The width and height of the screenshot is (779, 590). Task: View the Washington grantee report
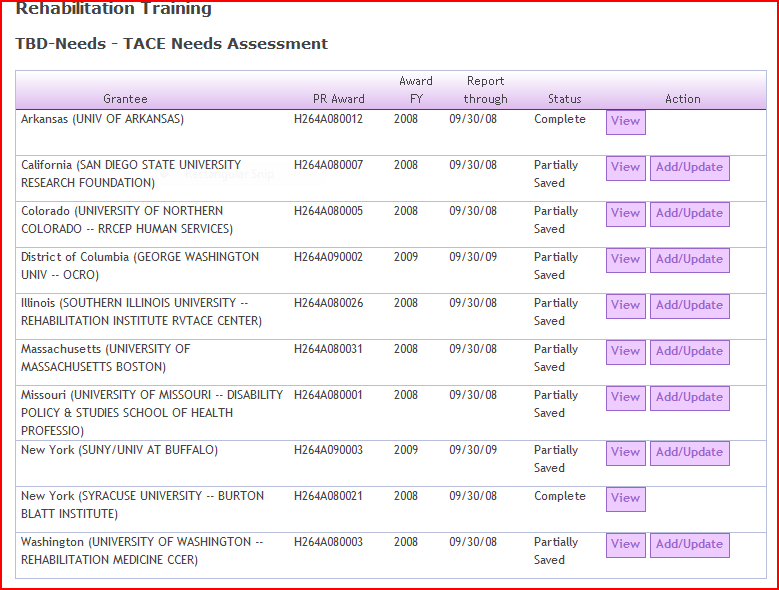pos(625,545)
